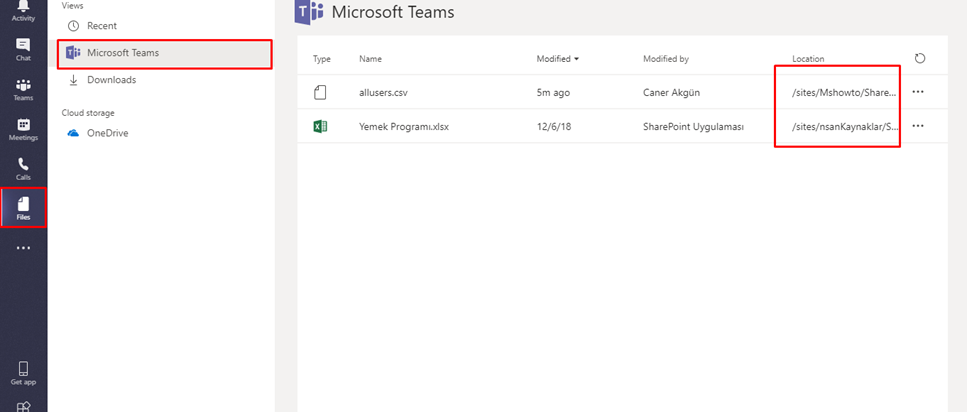The width and height of the screenshot is (967, 412).
Task: Open more options for allusers.csv
Action: [918, 92]
